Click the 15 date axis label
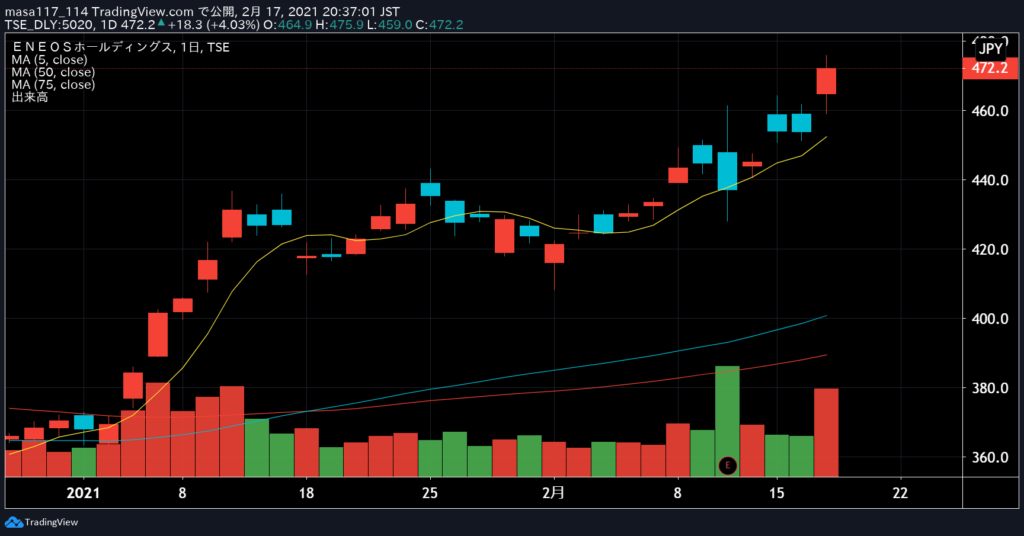 (776, 493)
